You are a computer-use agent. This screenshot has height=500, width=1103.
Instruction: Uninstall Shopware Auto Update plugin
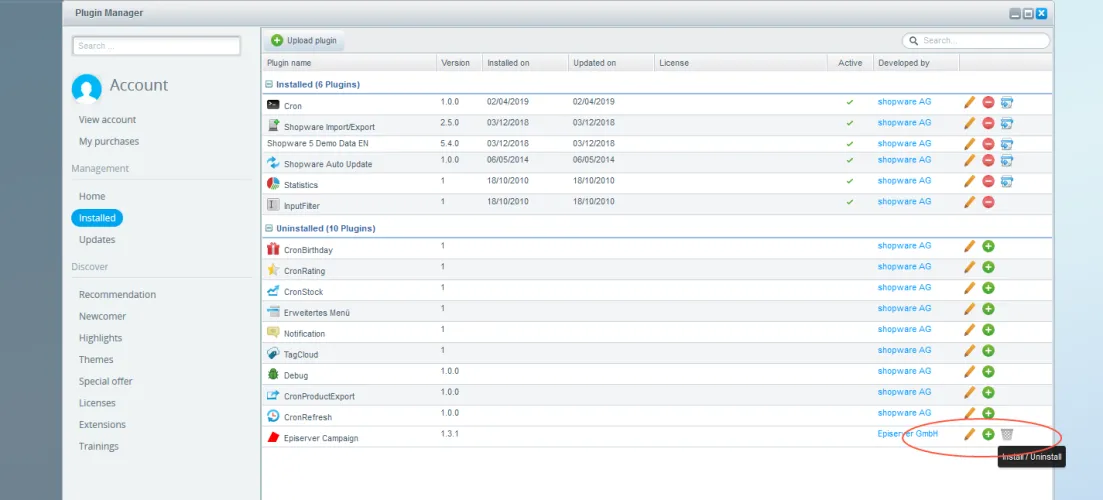tap(988, 160)
